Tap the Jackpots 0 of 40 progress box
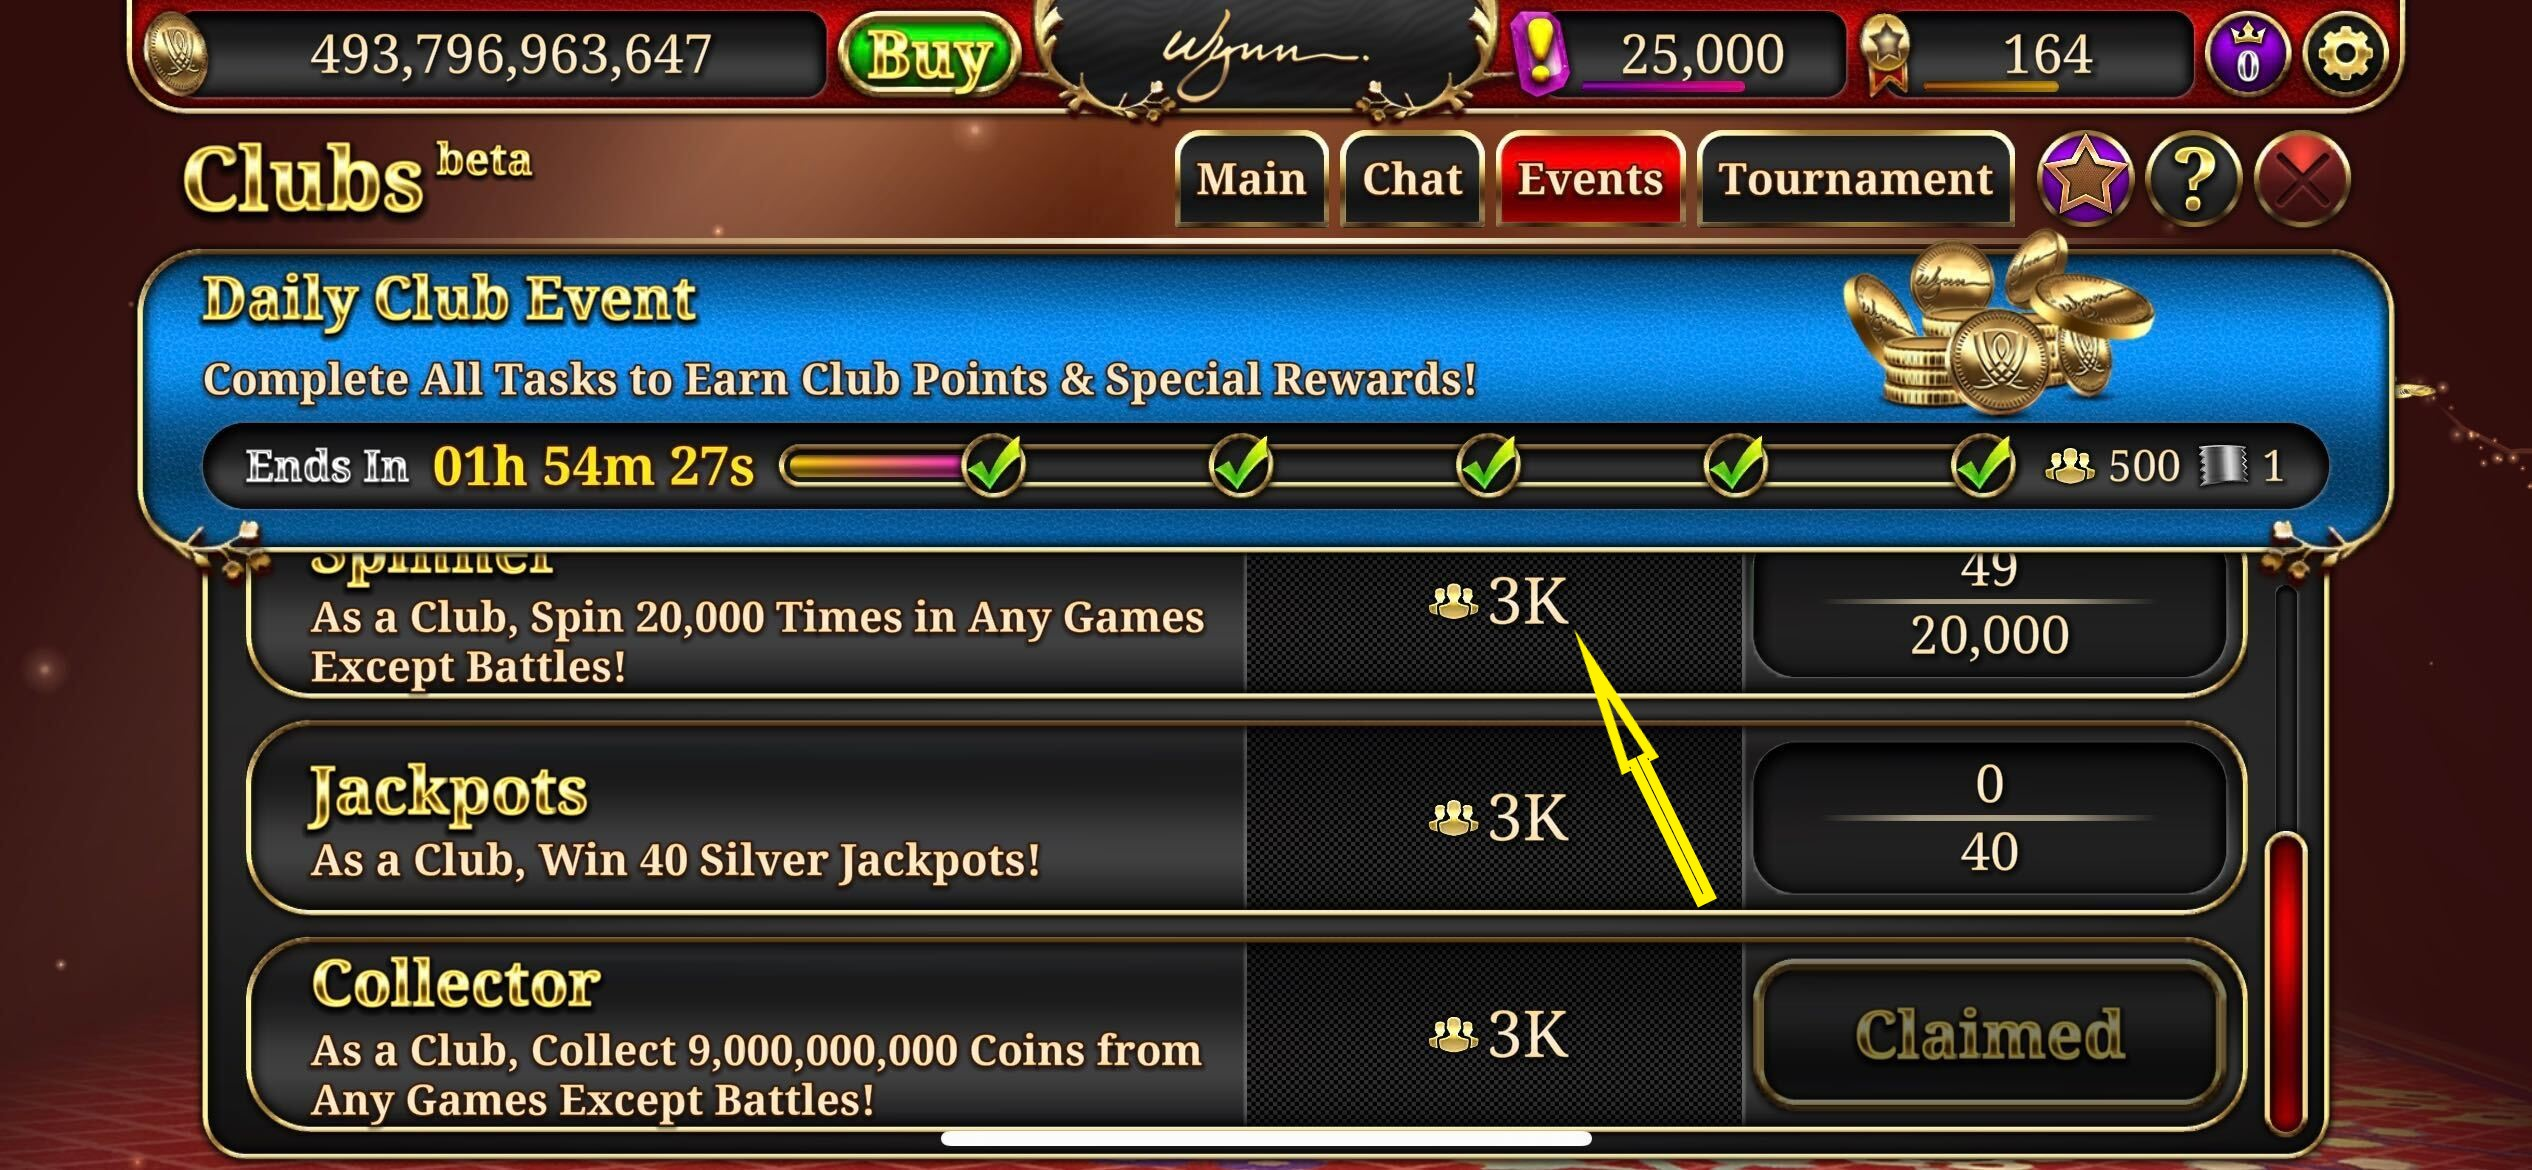 point(1989,817)
